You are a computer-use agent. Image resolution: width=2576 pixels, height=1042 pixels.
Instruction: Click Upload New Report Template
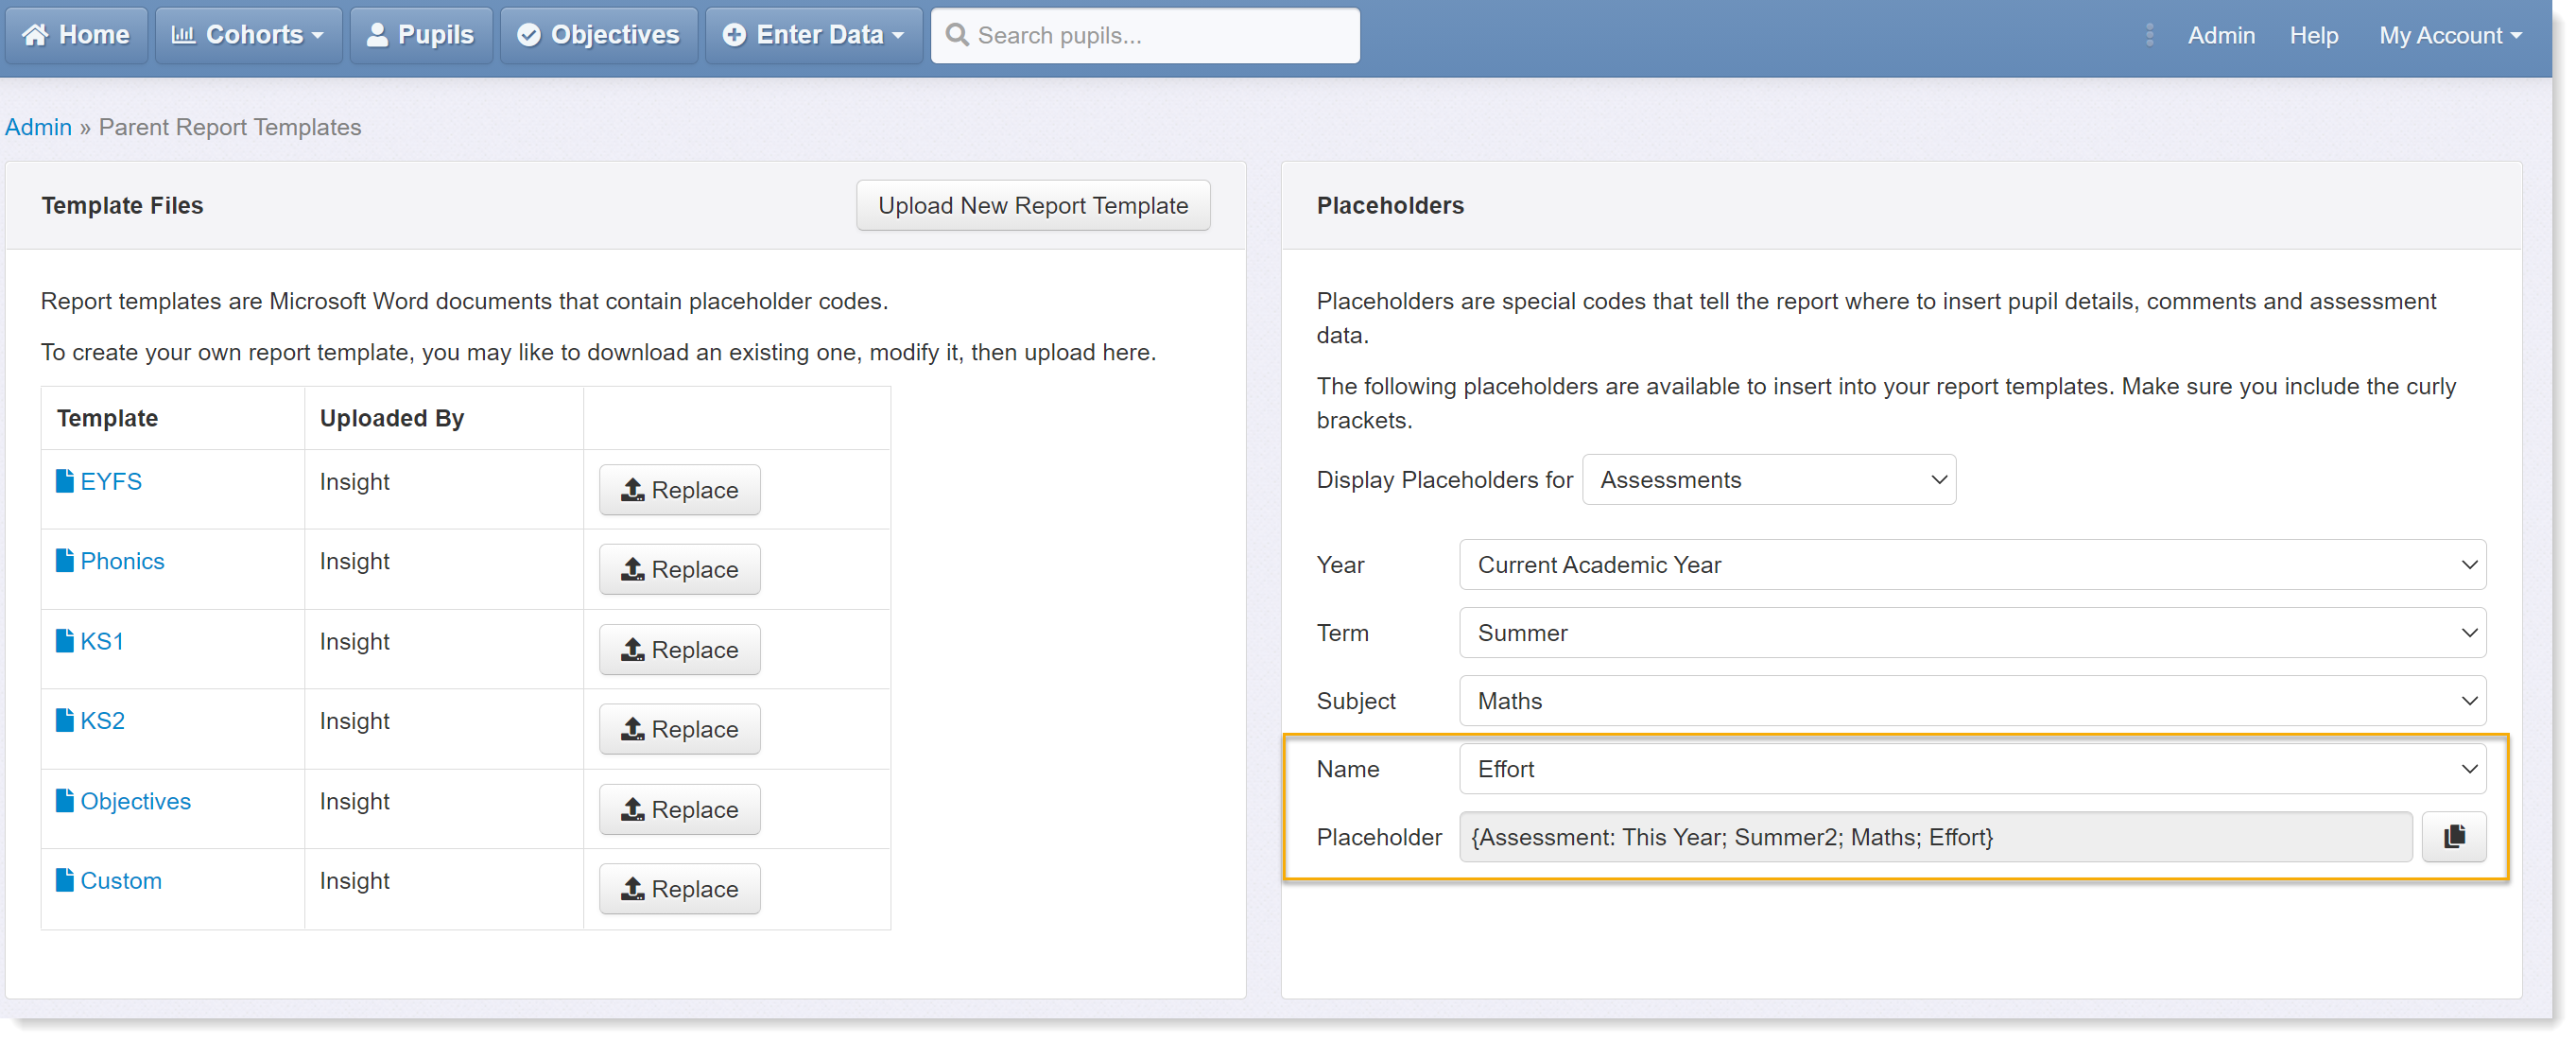tap(1033, 205)
